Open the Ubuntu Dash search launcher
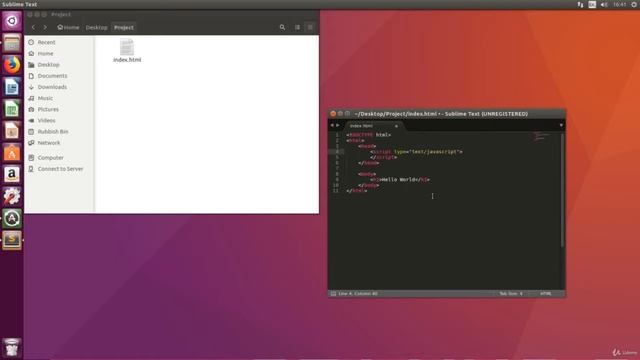 [x=11, y=21]
